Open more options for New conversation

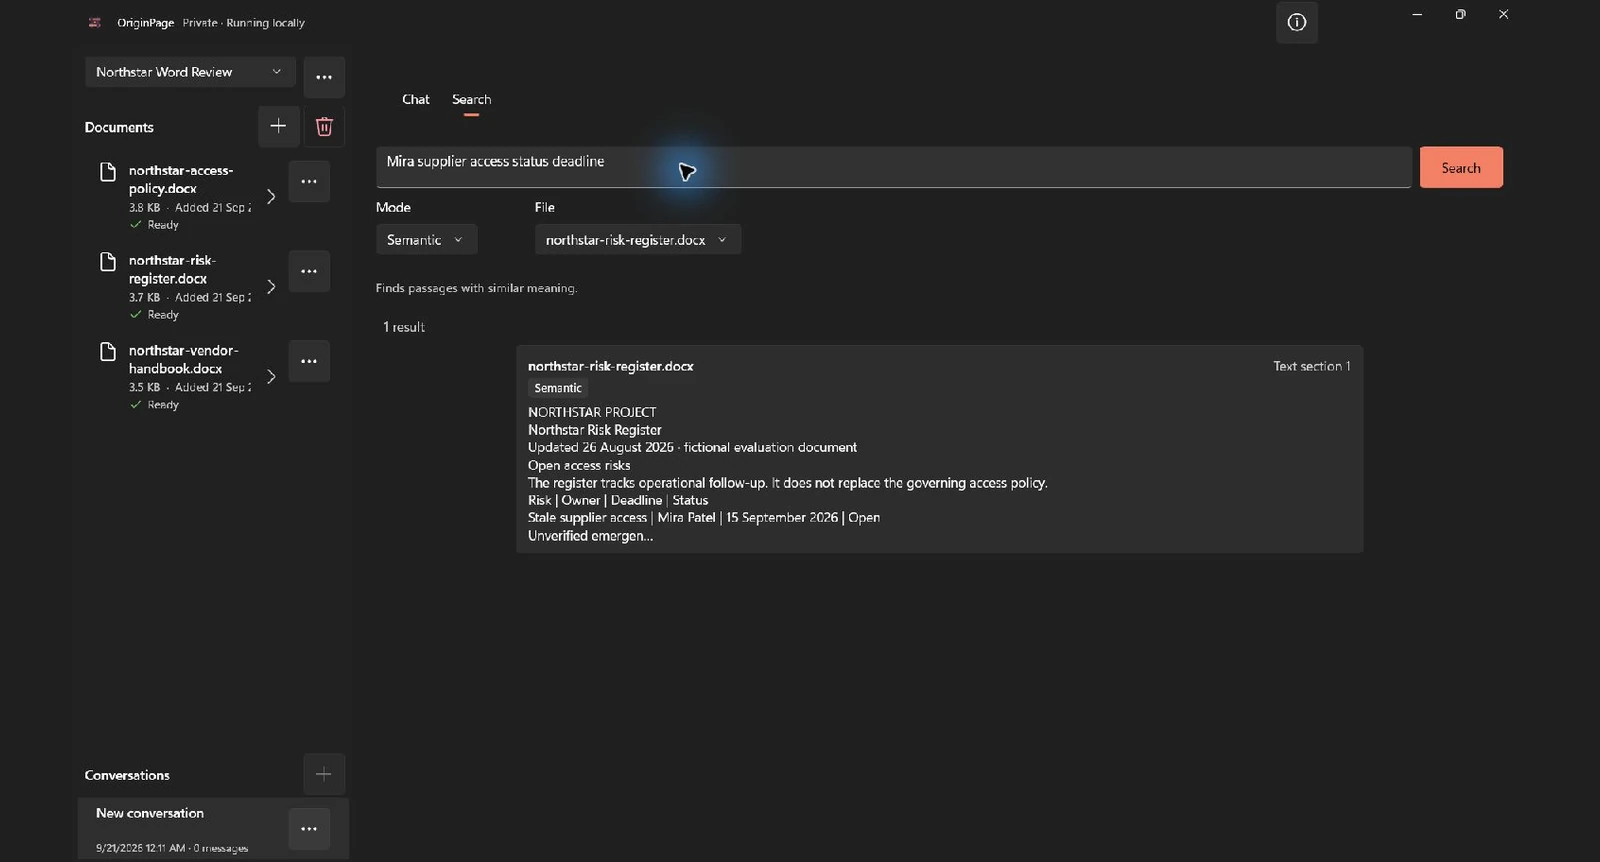[309, 829]
